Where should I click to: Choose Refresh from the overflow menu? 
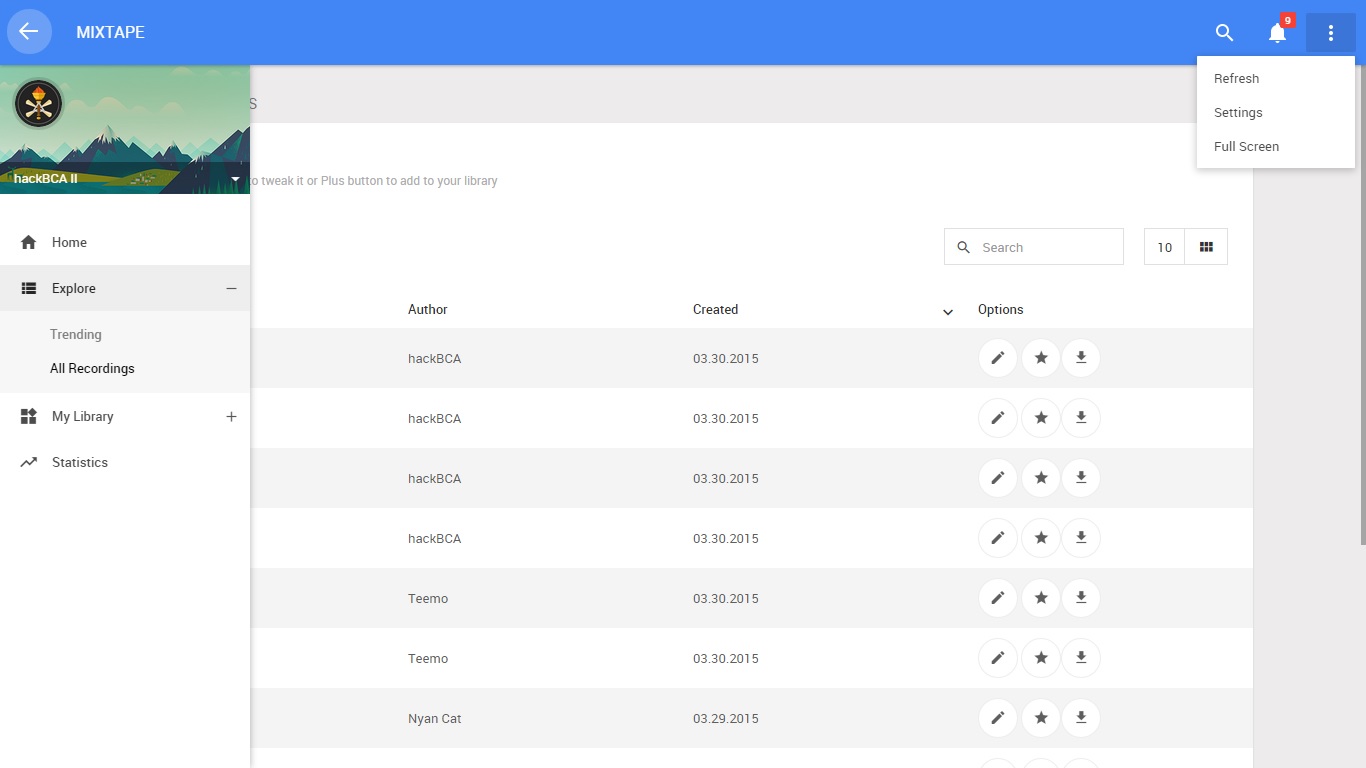(x=1276, y=79)
